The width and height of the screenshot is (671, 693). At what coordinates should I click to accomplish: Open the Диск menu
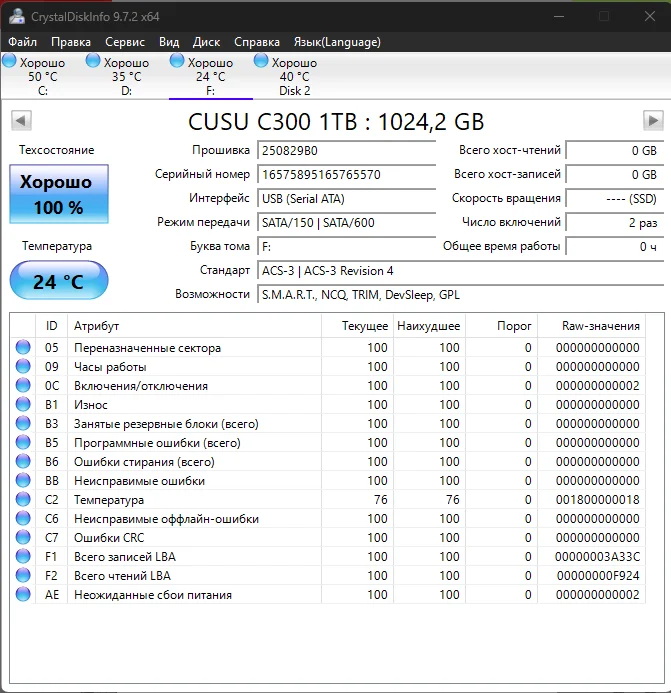click(x=206, y=42)
